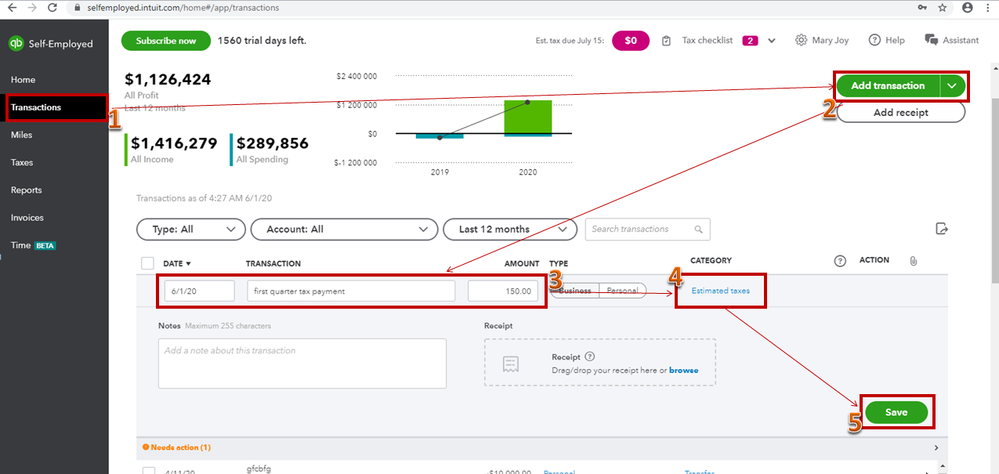Click the receipt placeholder icon in drop zone
The height and width of the screenshot is (474, 999).
[x=510, y=364]
